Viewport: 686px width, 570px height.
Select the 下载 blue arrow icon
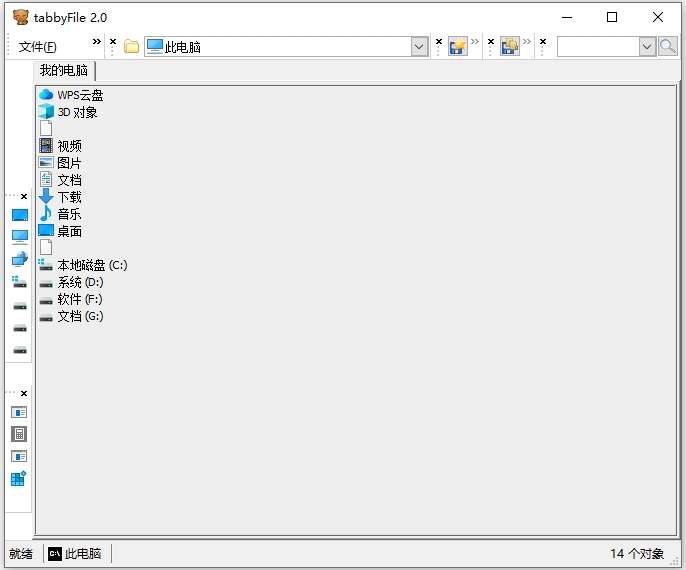click(46, 196)
